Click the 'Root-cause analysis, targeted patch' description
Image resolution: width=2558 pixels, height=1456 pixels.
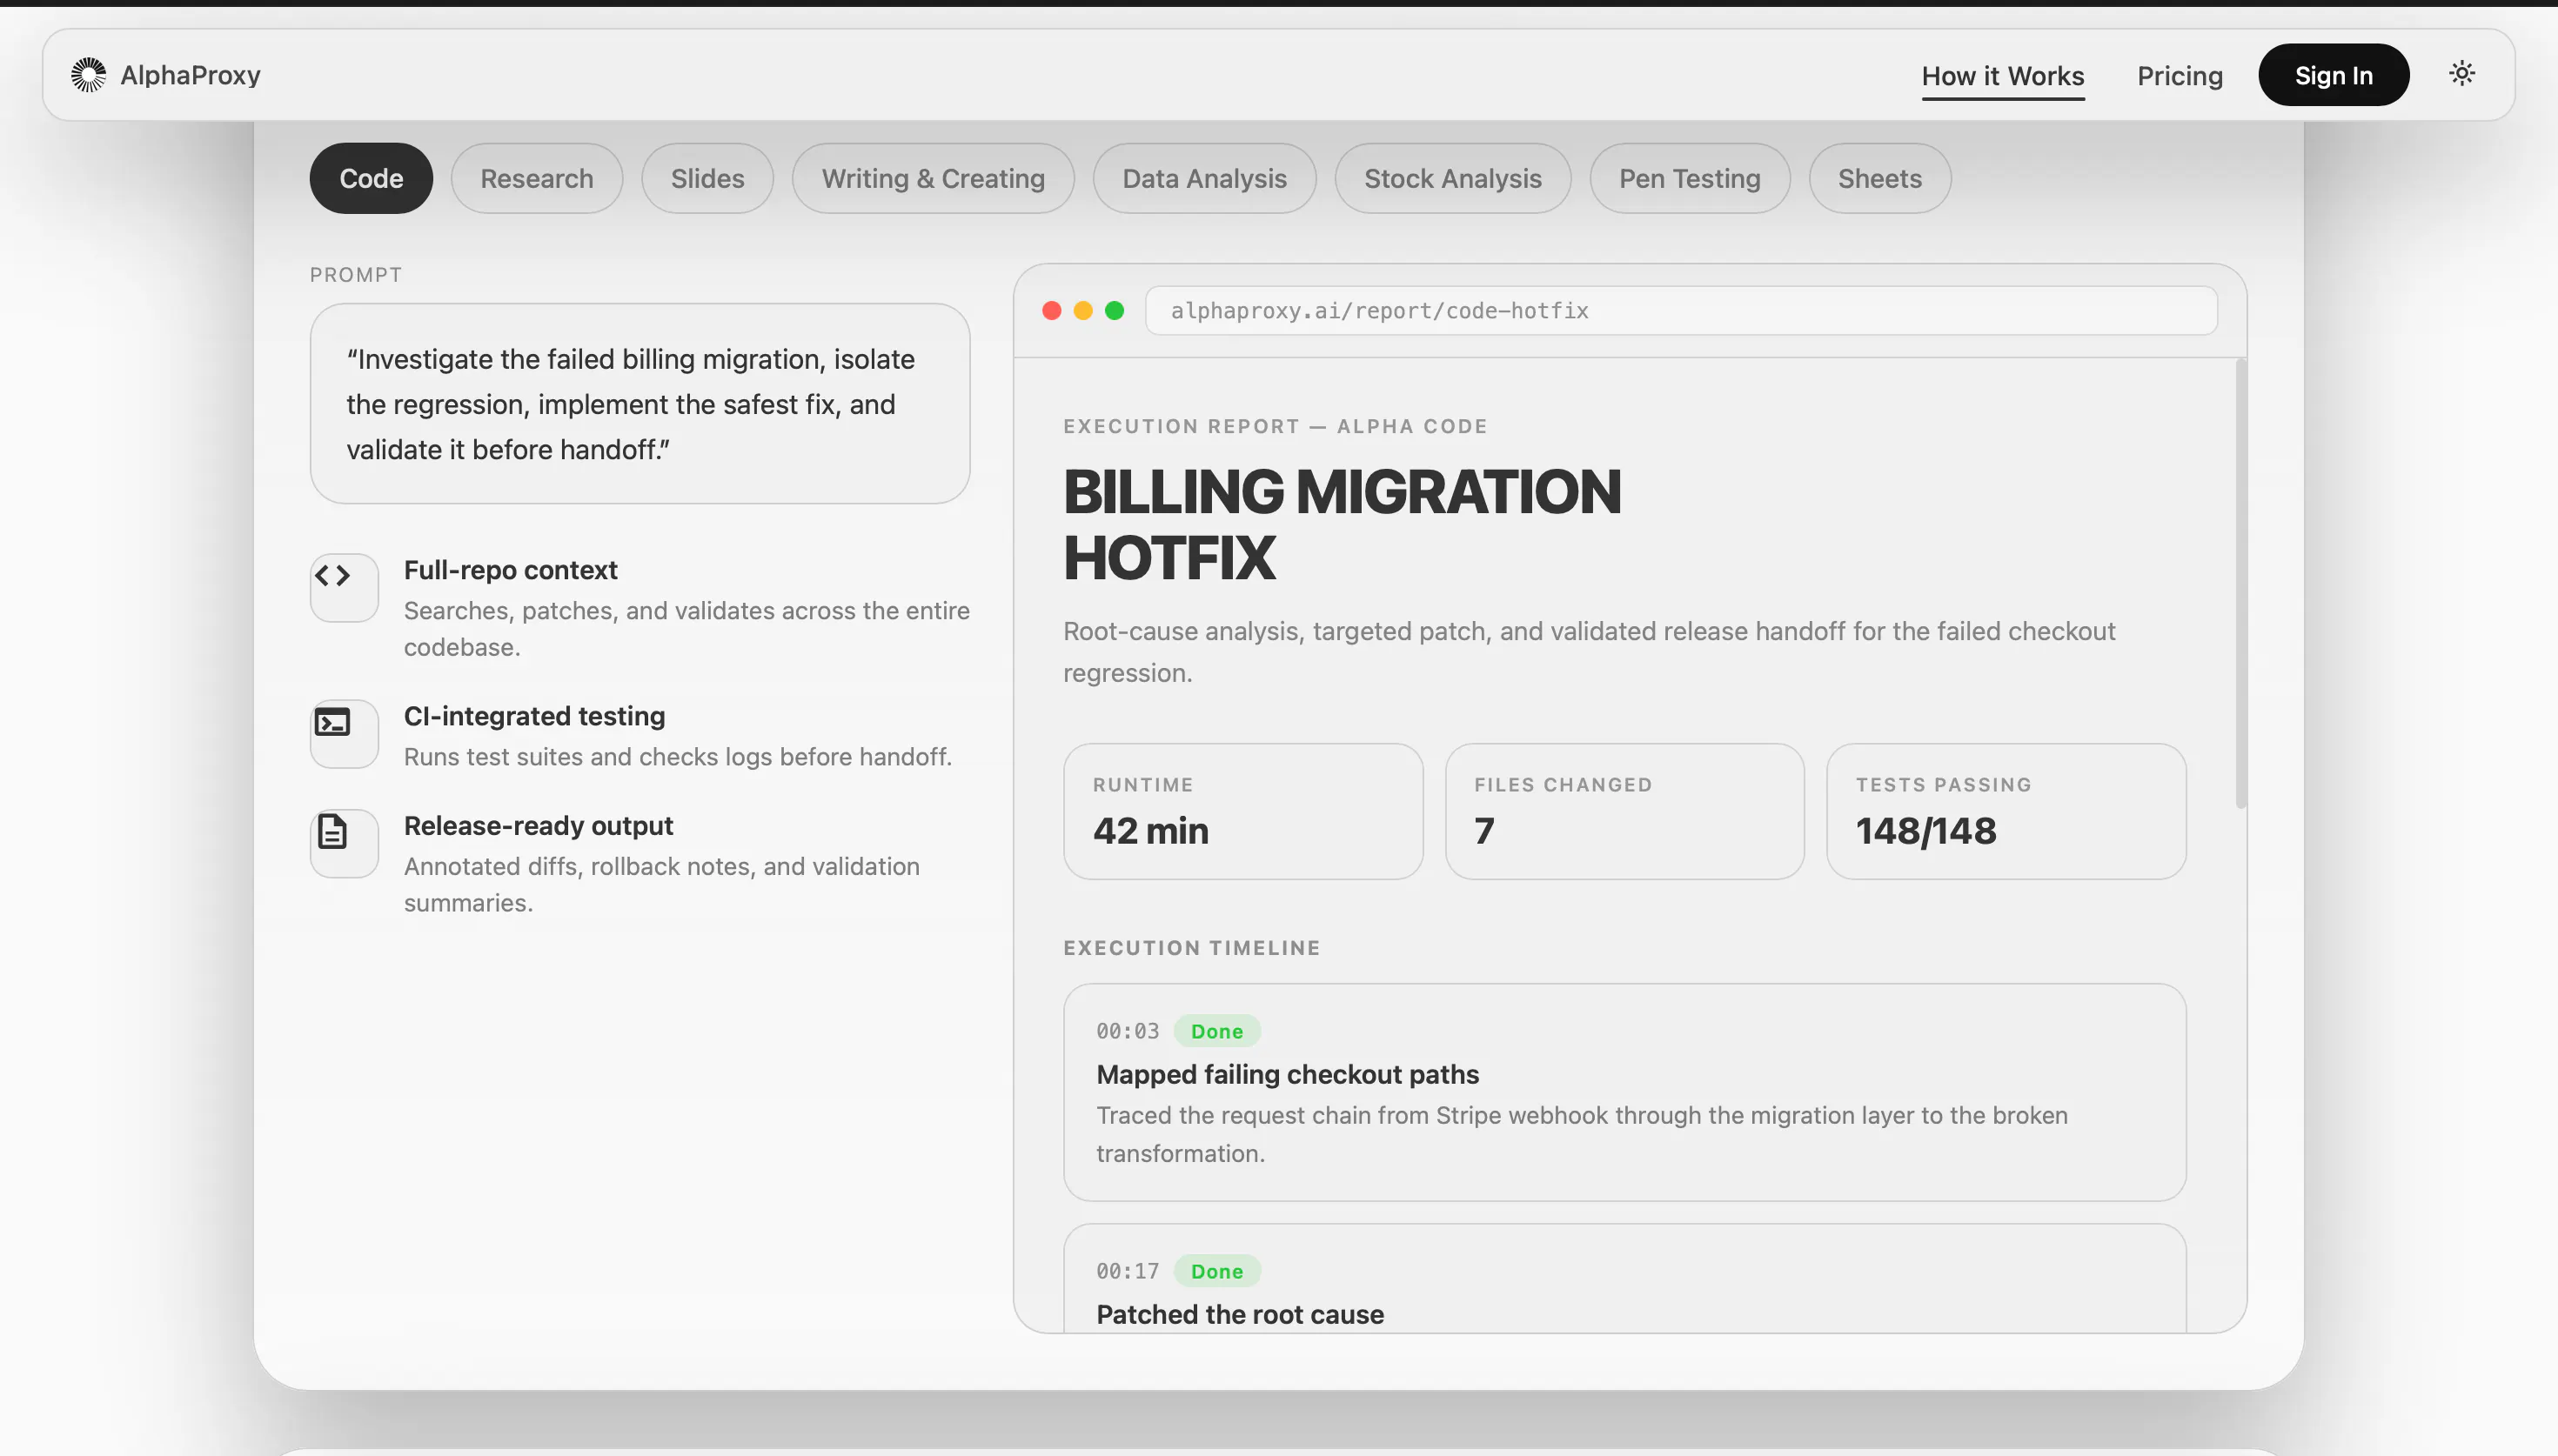(1589, 652)
